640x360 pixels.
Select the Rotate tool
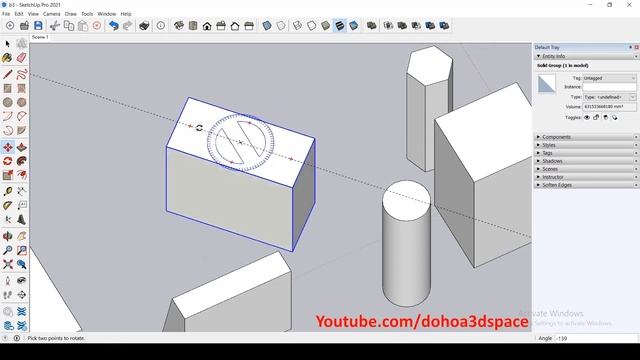click(7, 161)
